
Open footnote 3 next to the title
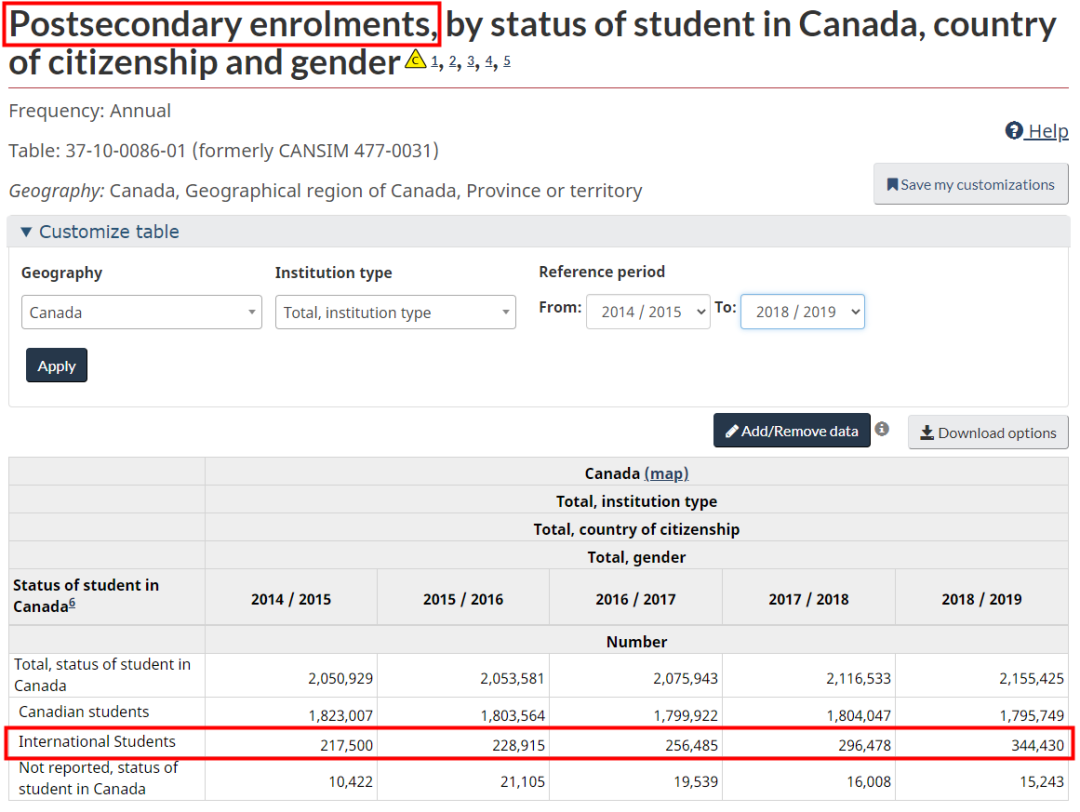pyautogui.click(x=471, y=62)
